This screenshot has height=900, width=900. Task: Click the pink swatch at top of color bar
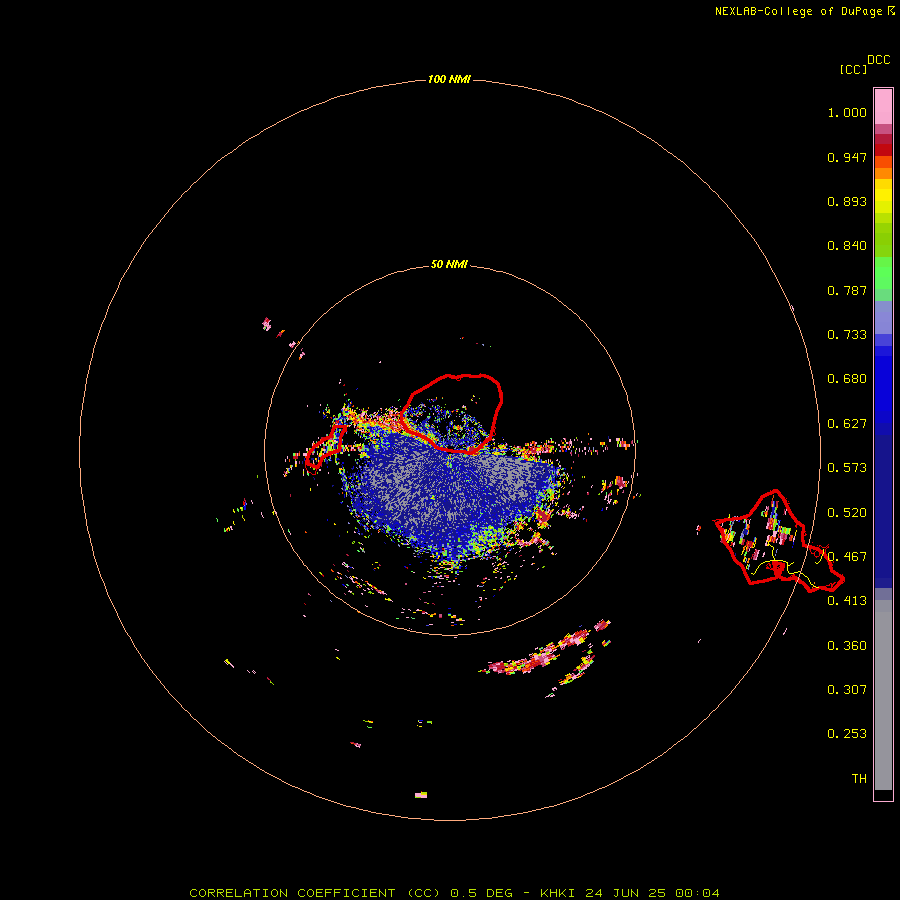point(883,106)
